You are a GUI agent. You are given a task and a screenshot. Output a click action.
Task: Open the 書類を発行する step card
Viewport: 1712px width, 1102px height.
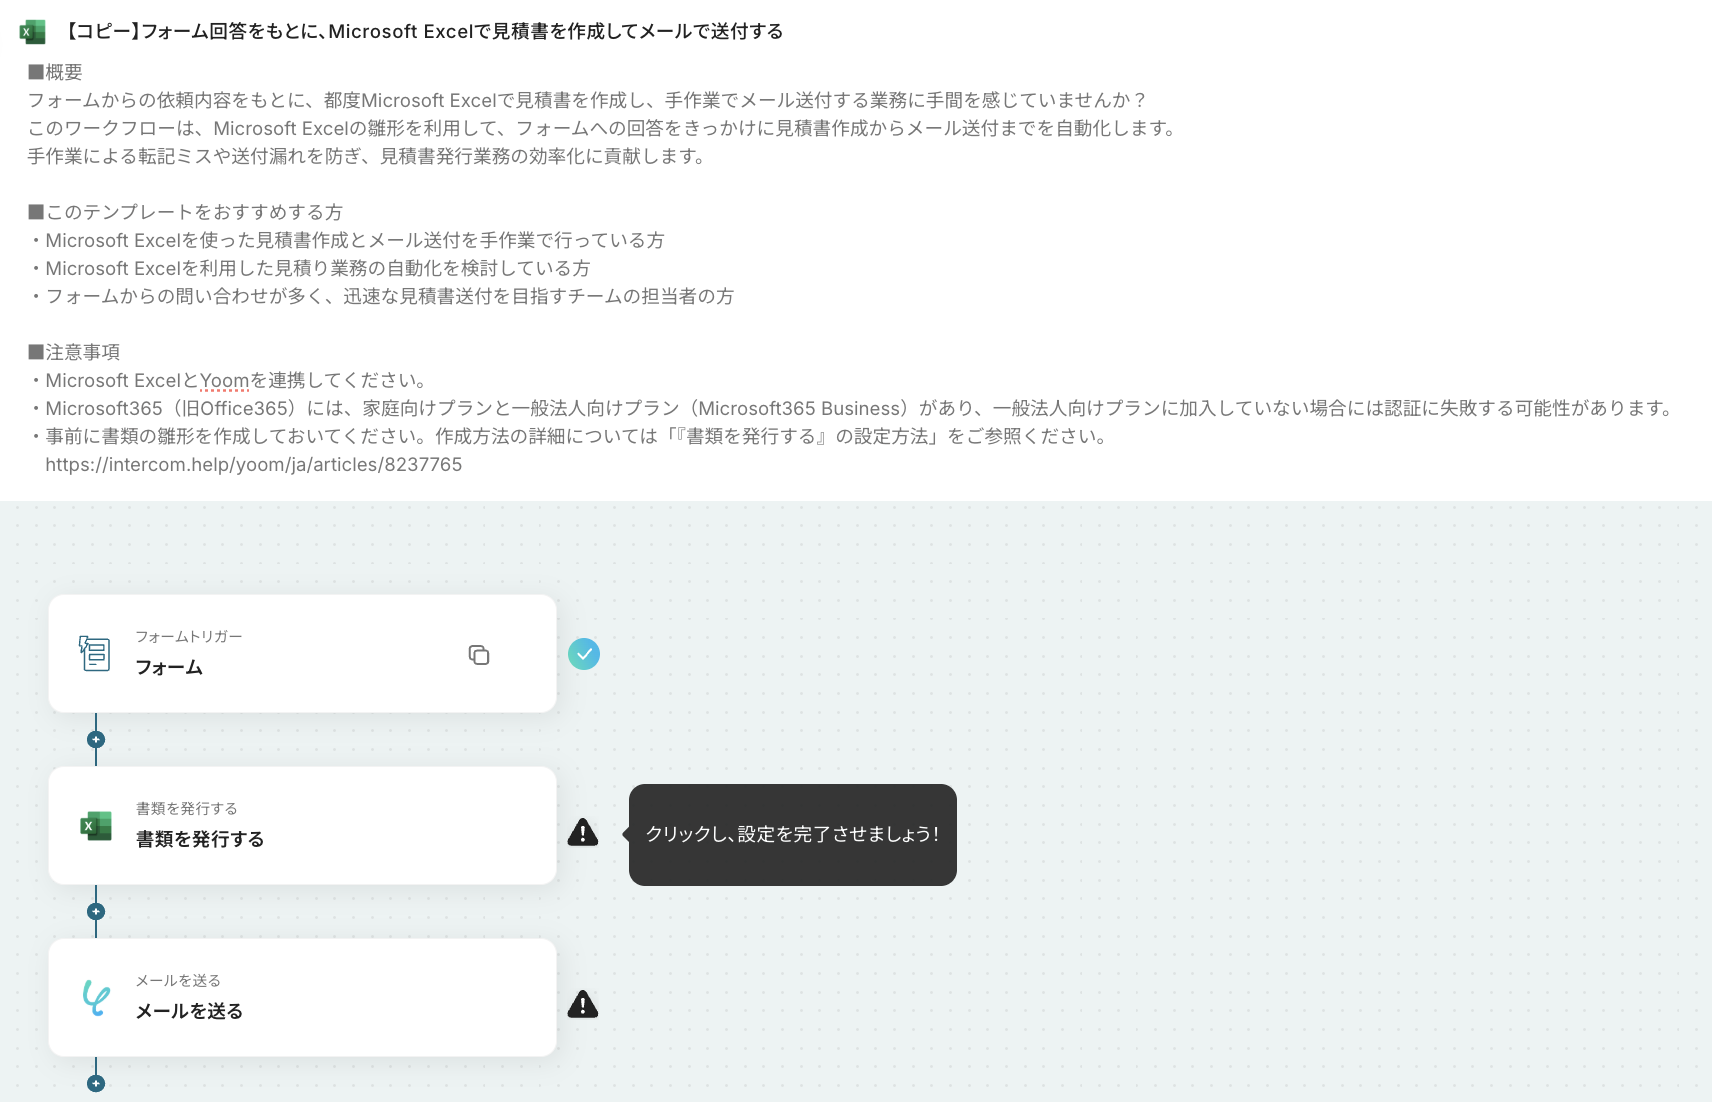[302, 826]
